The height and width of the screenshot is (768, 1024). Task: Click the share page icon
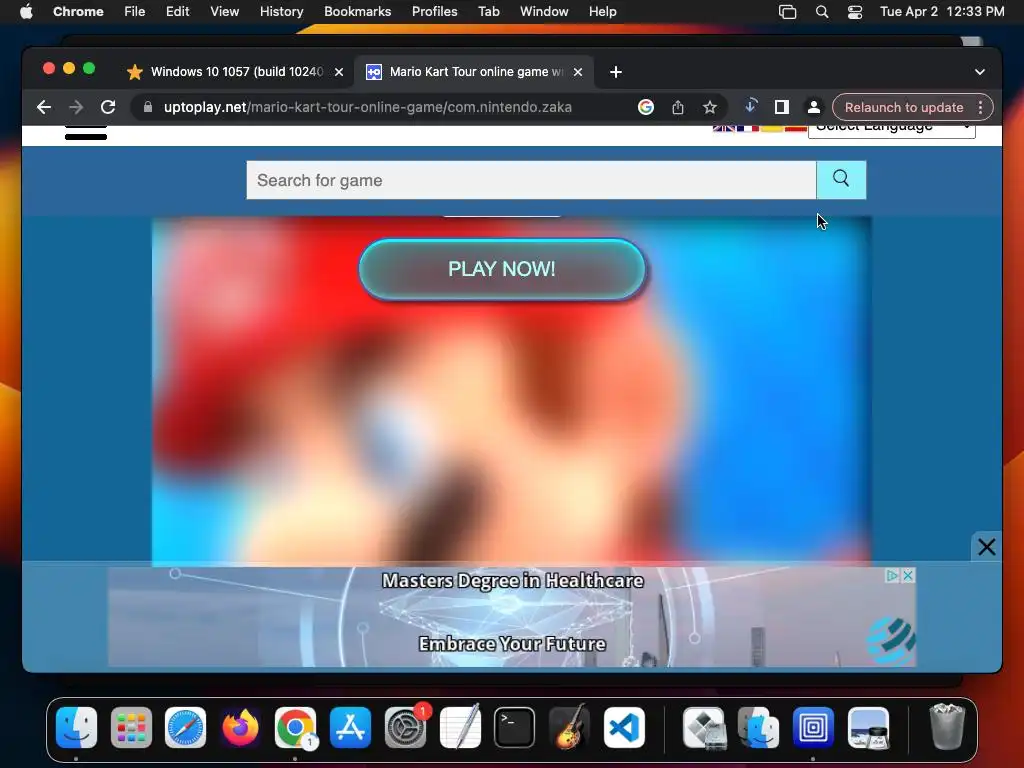678,107
